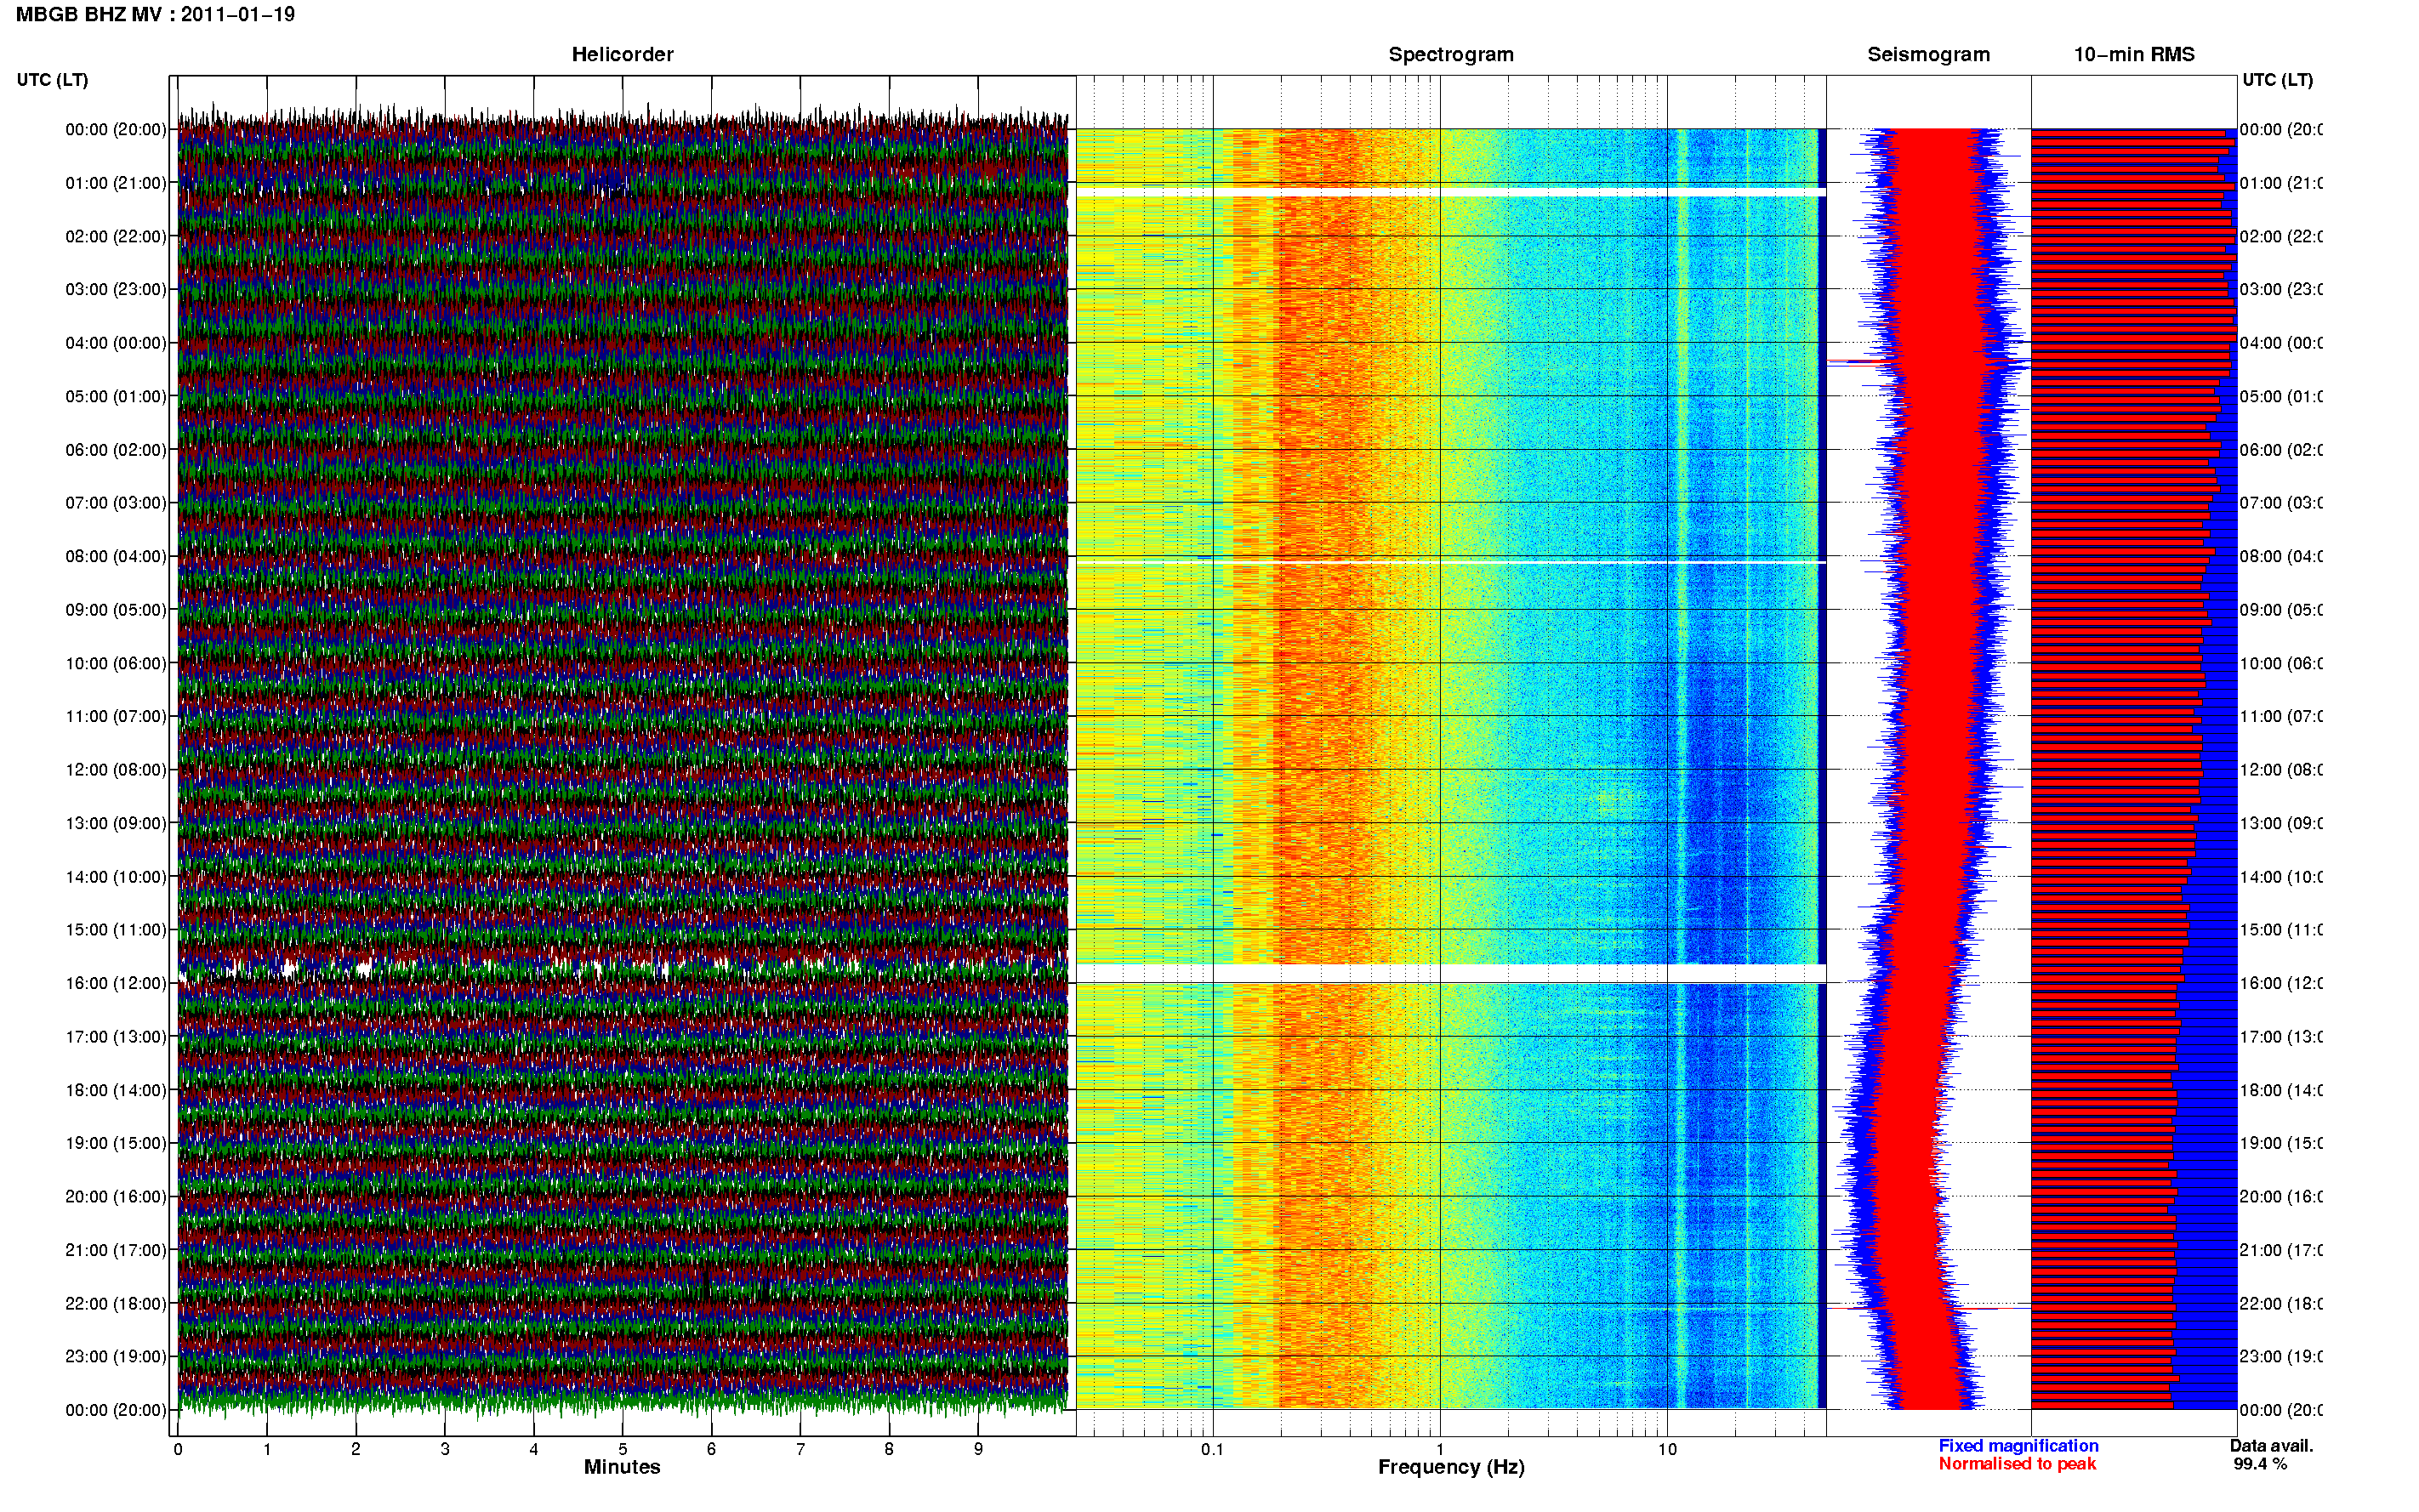Click the 'Frequency (Hz)' x-axis label
The height and width of the screenshot is (1512, 2419).
coord(1451,1467)
